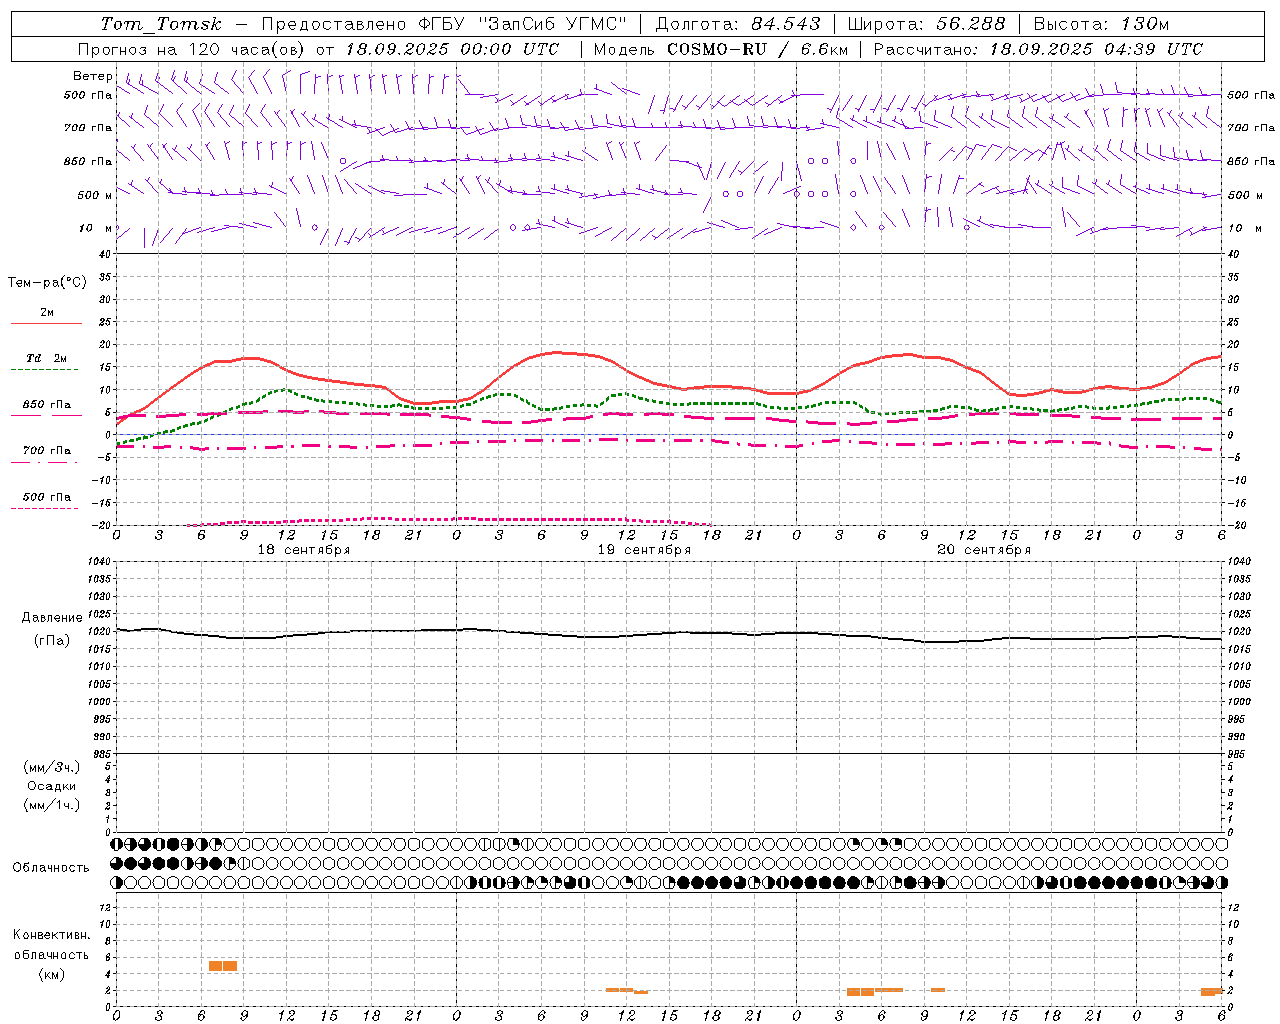
Task: Click the Высота: 130м header field
Action: pos(1101,24)
